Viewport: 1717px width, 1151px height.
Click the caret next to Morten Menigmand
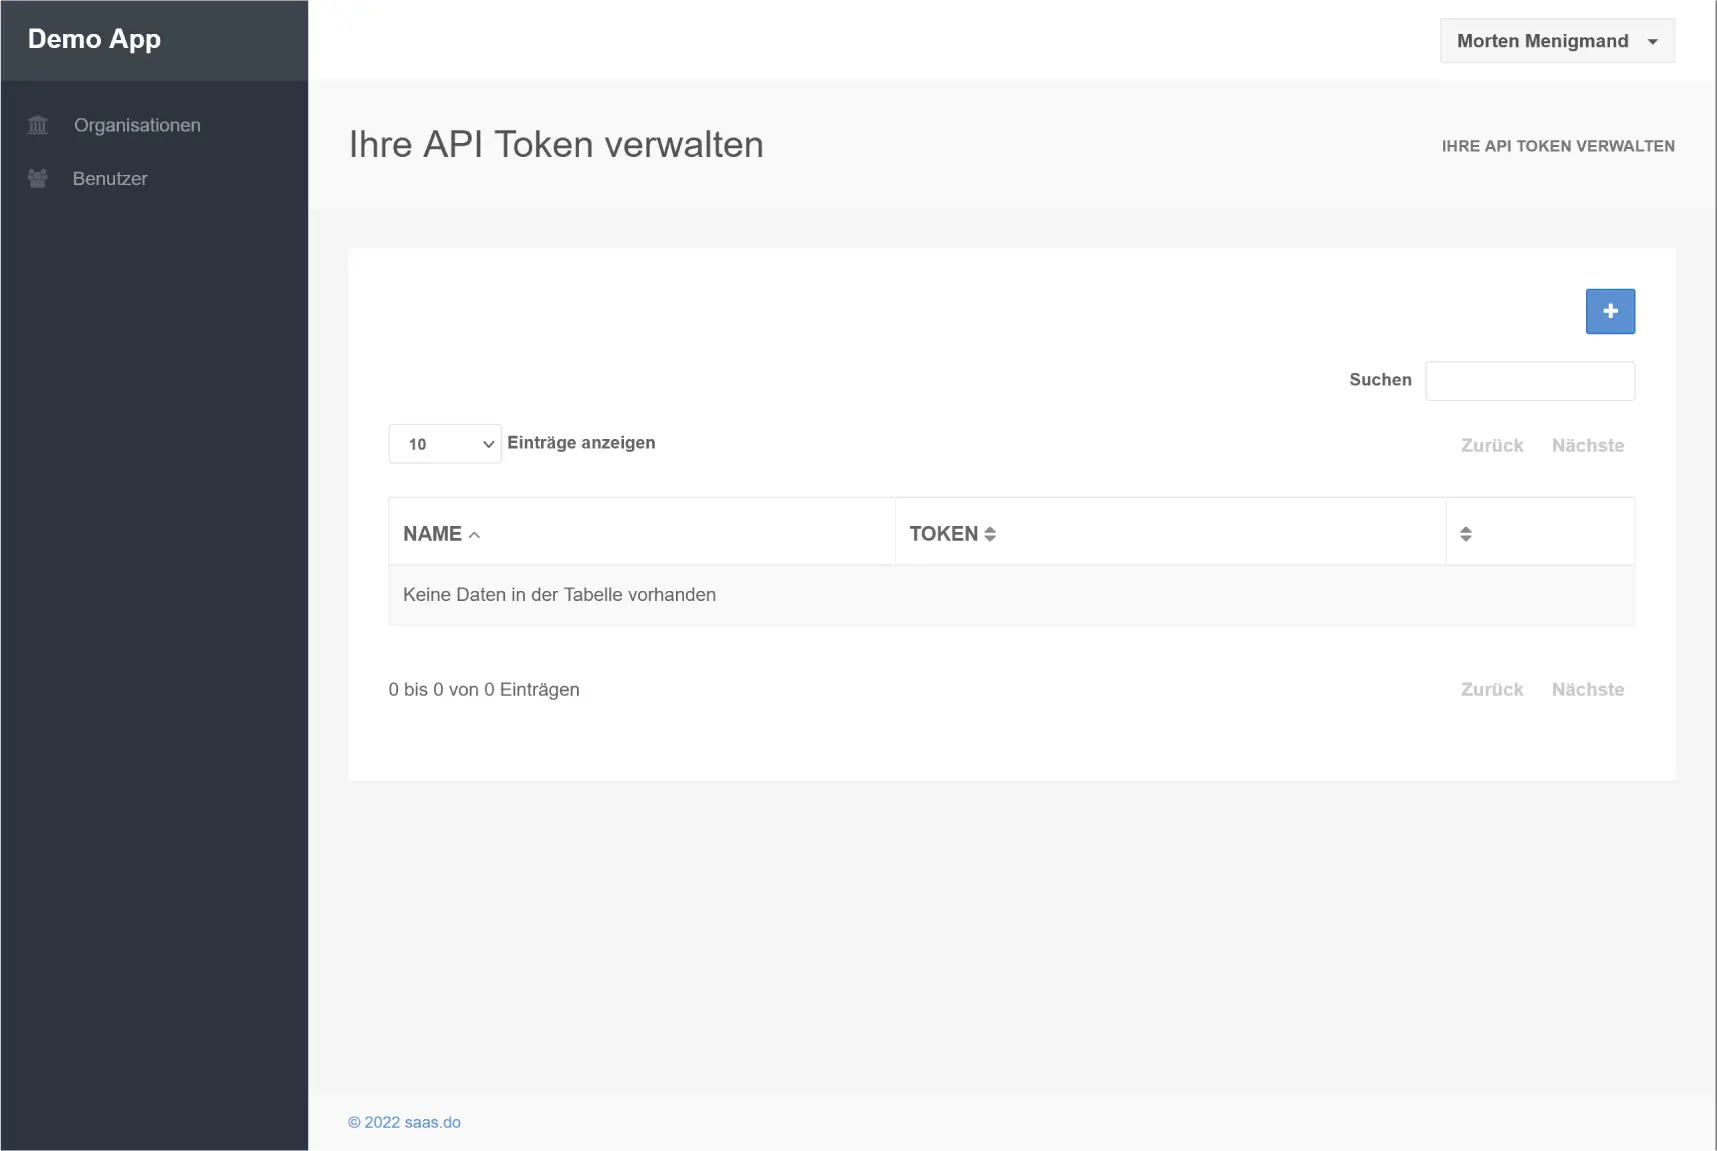pyautogui.click(x=1652, y=42)
